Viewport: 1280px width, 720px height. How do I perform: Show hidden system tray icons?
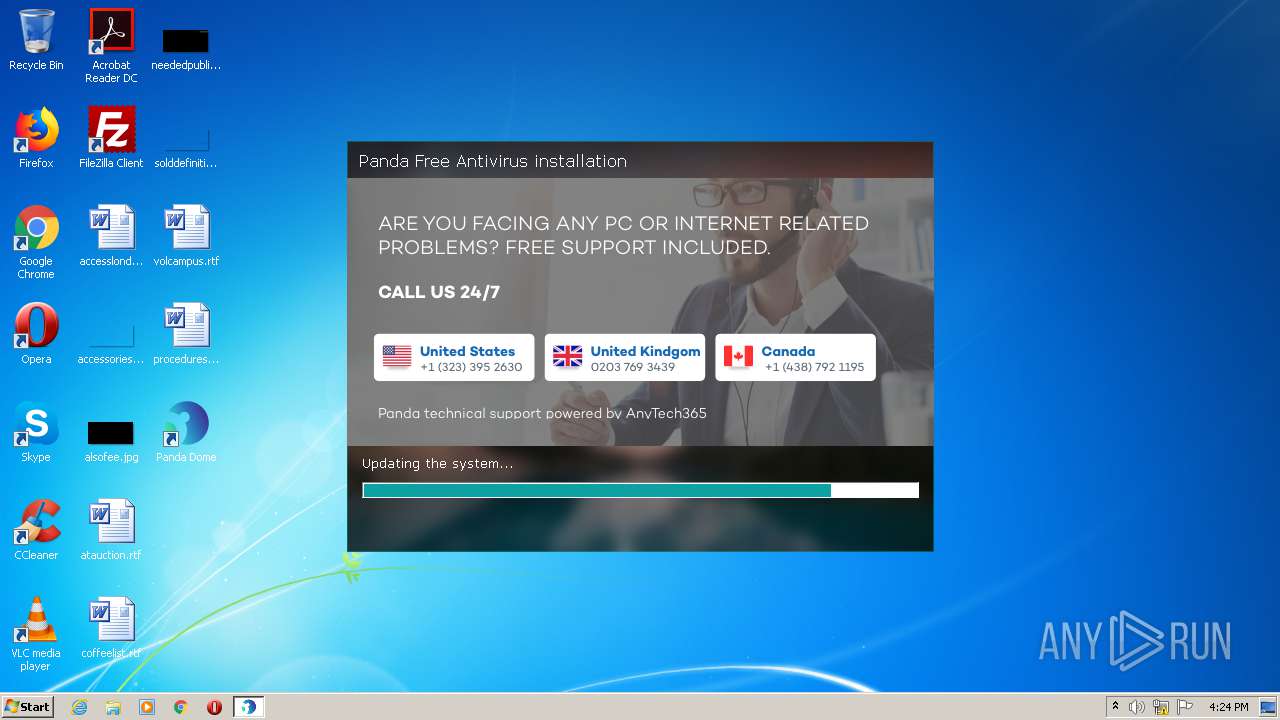tap(1115, 707)
